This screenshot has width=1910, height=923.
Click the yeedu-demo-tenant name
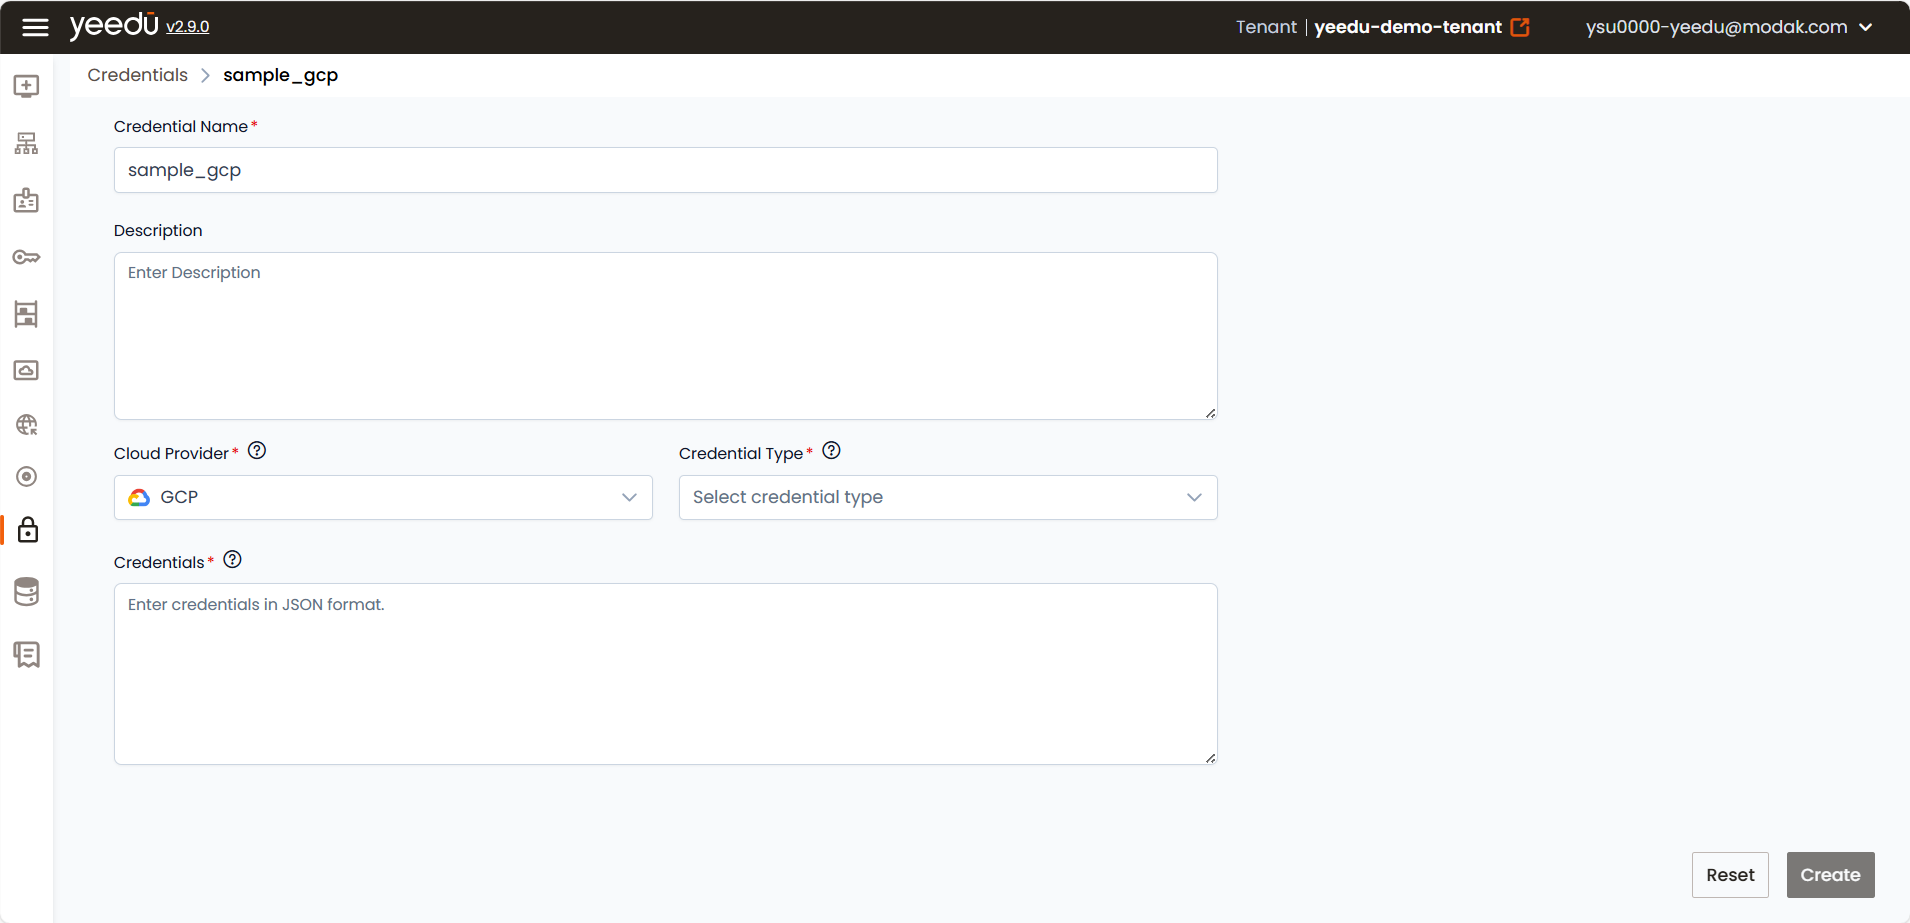click(1407, 27)
